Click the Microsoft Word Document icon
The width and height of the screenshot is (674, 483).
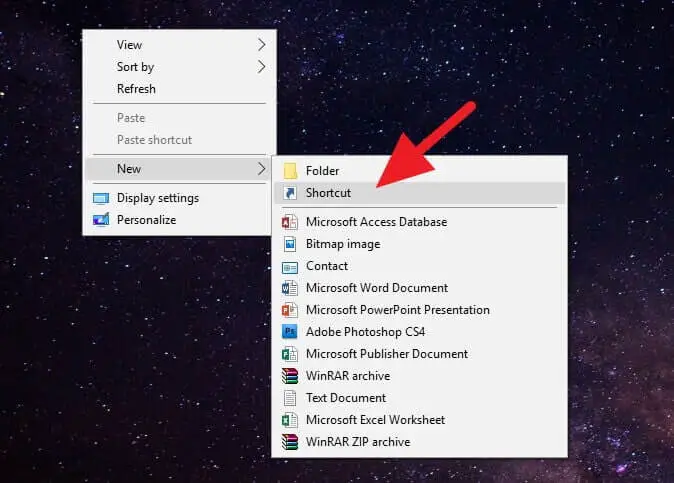290,288
